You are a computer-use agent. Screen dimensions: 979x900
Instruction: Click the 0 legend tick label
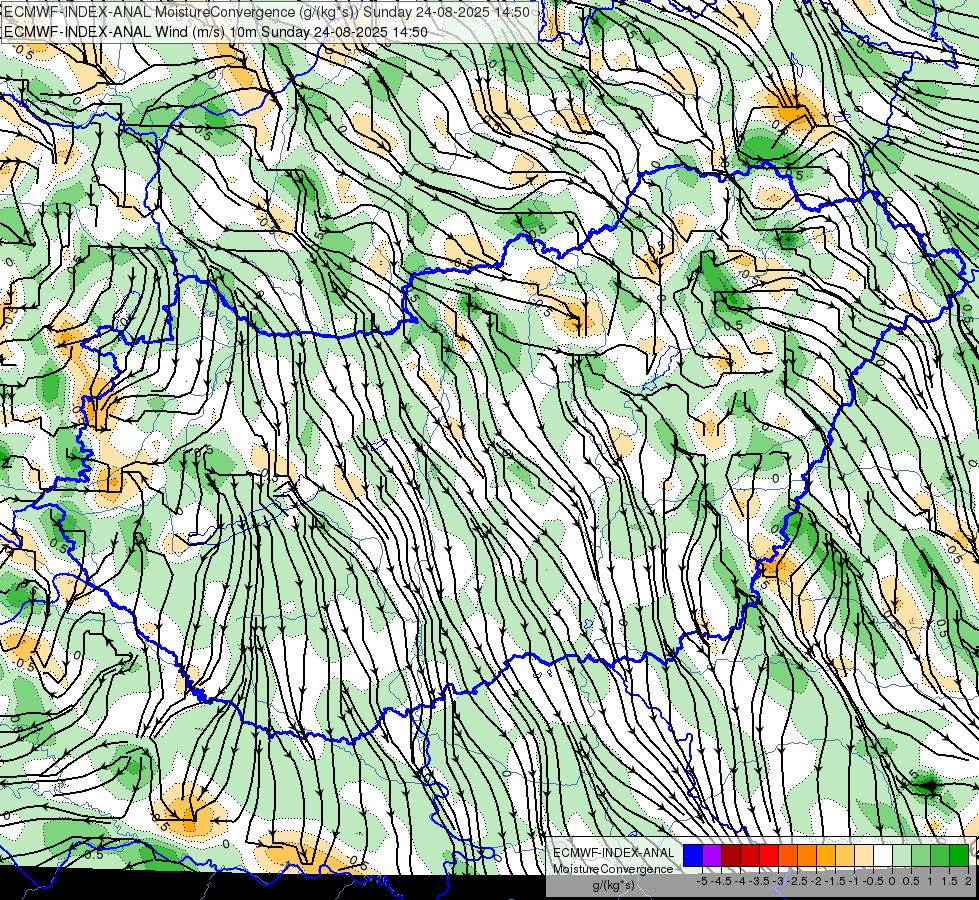(892, 881)
